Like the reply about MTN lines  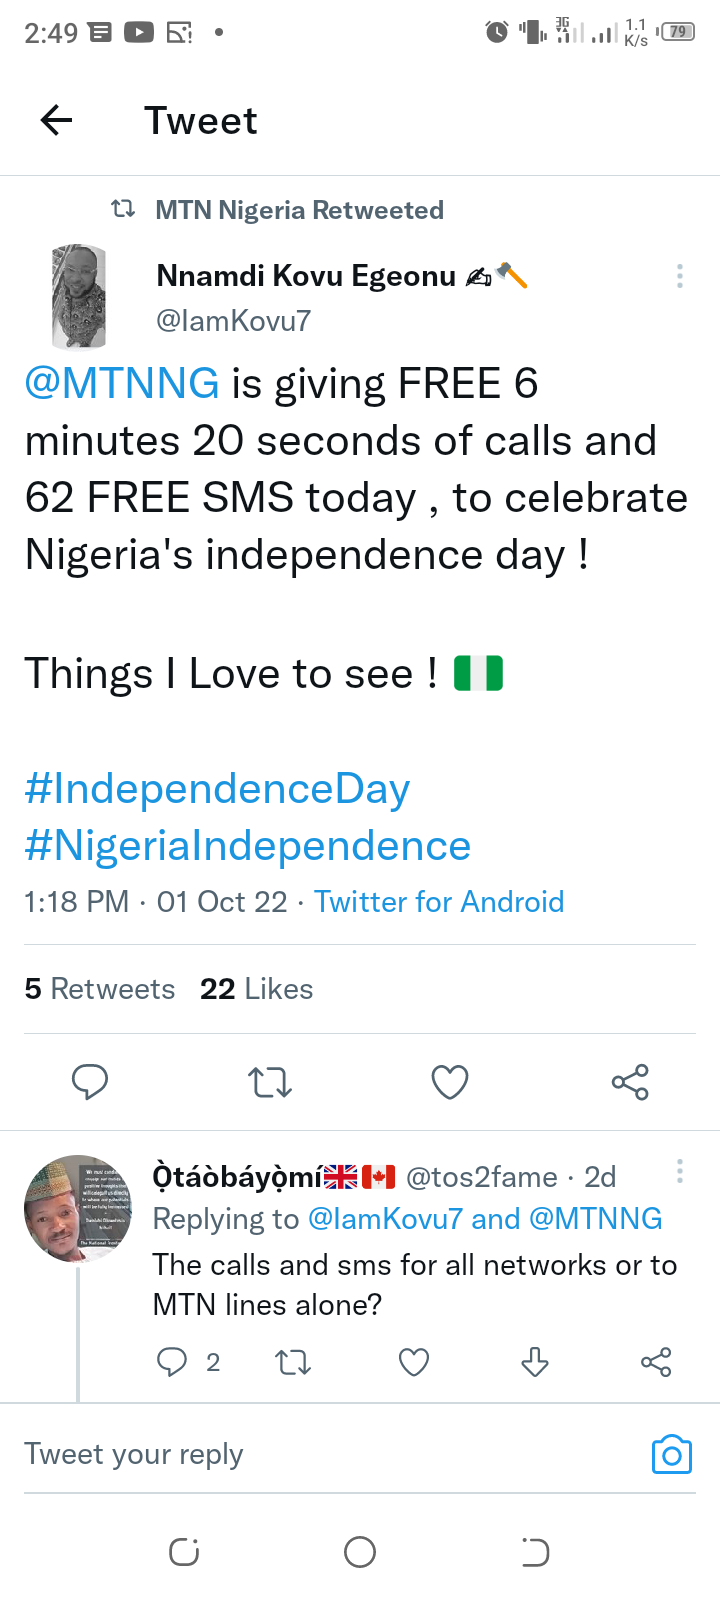[414, 1362]
